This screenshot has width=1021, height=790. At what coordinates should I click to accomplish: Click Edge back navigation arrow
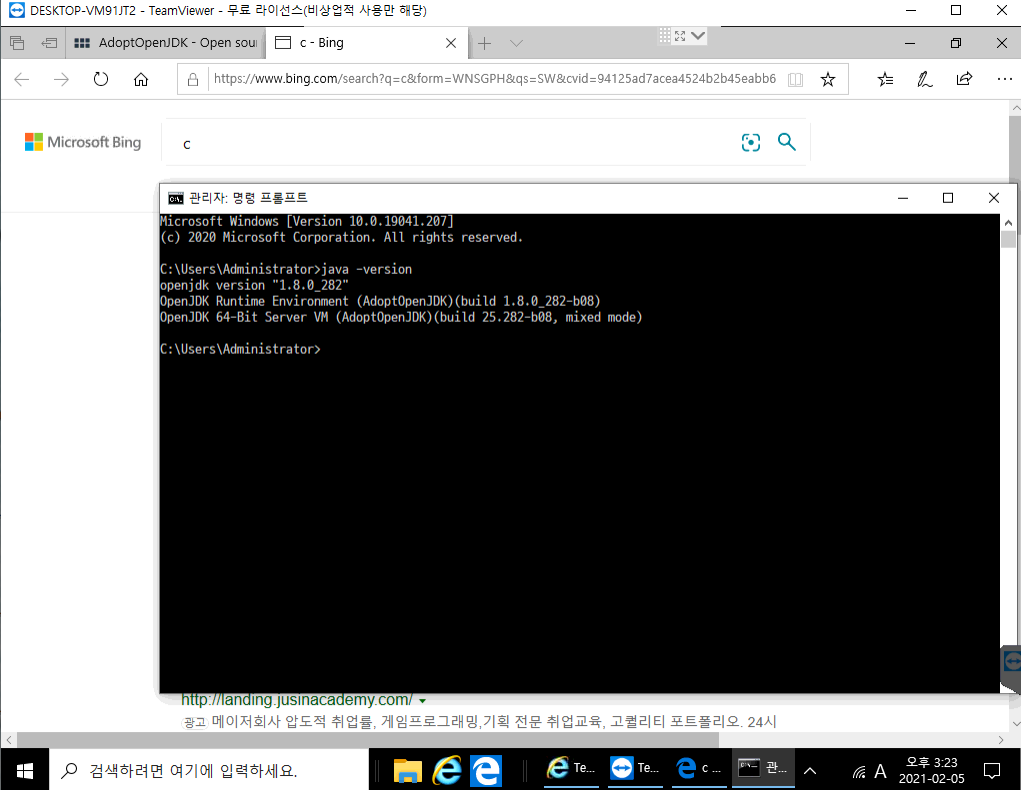(x=21, y=79)
